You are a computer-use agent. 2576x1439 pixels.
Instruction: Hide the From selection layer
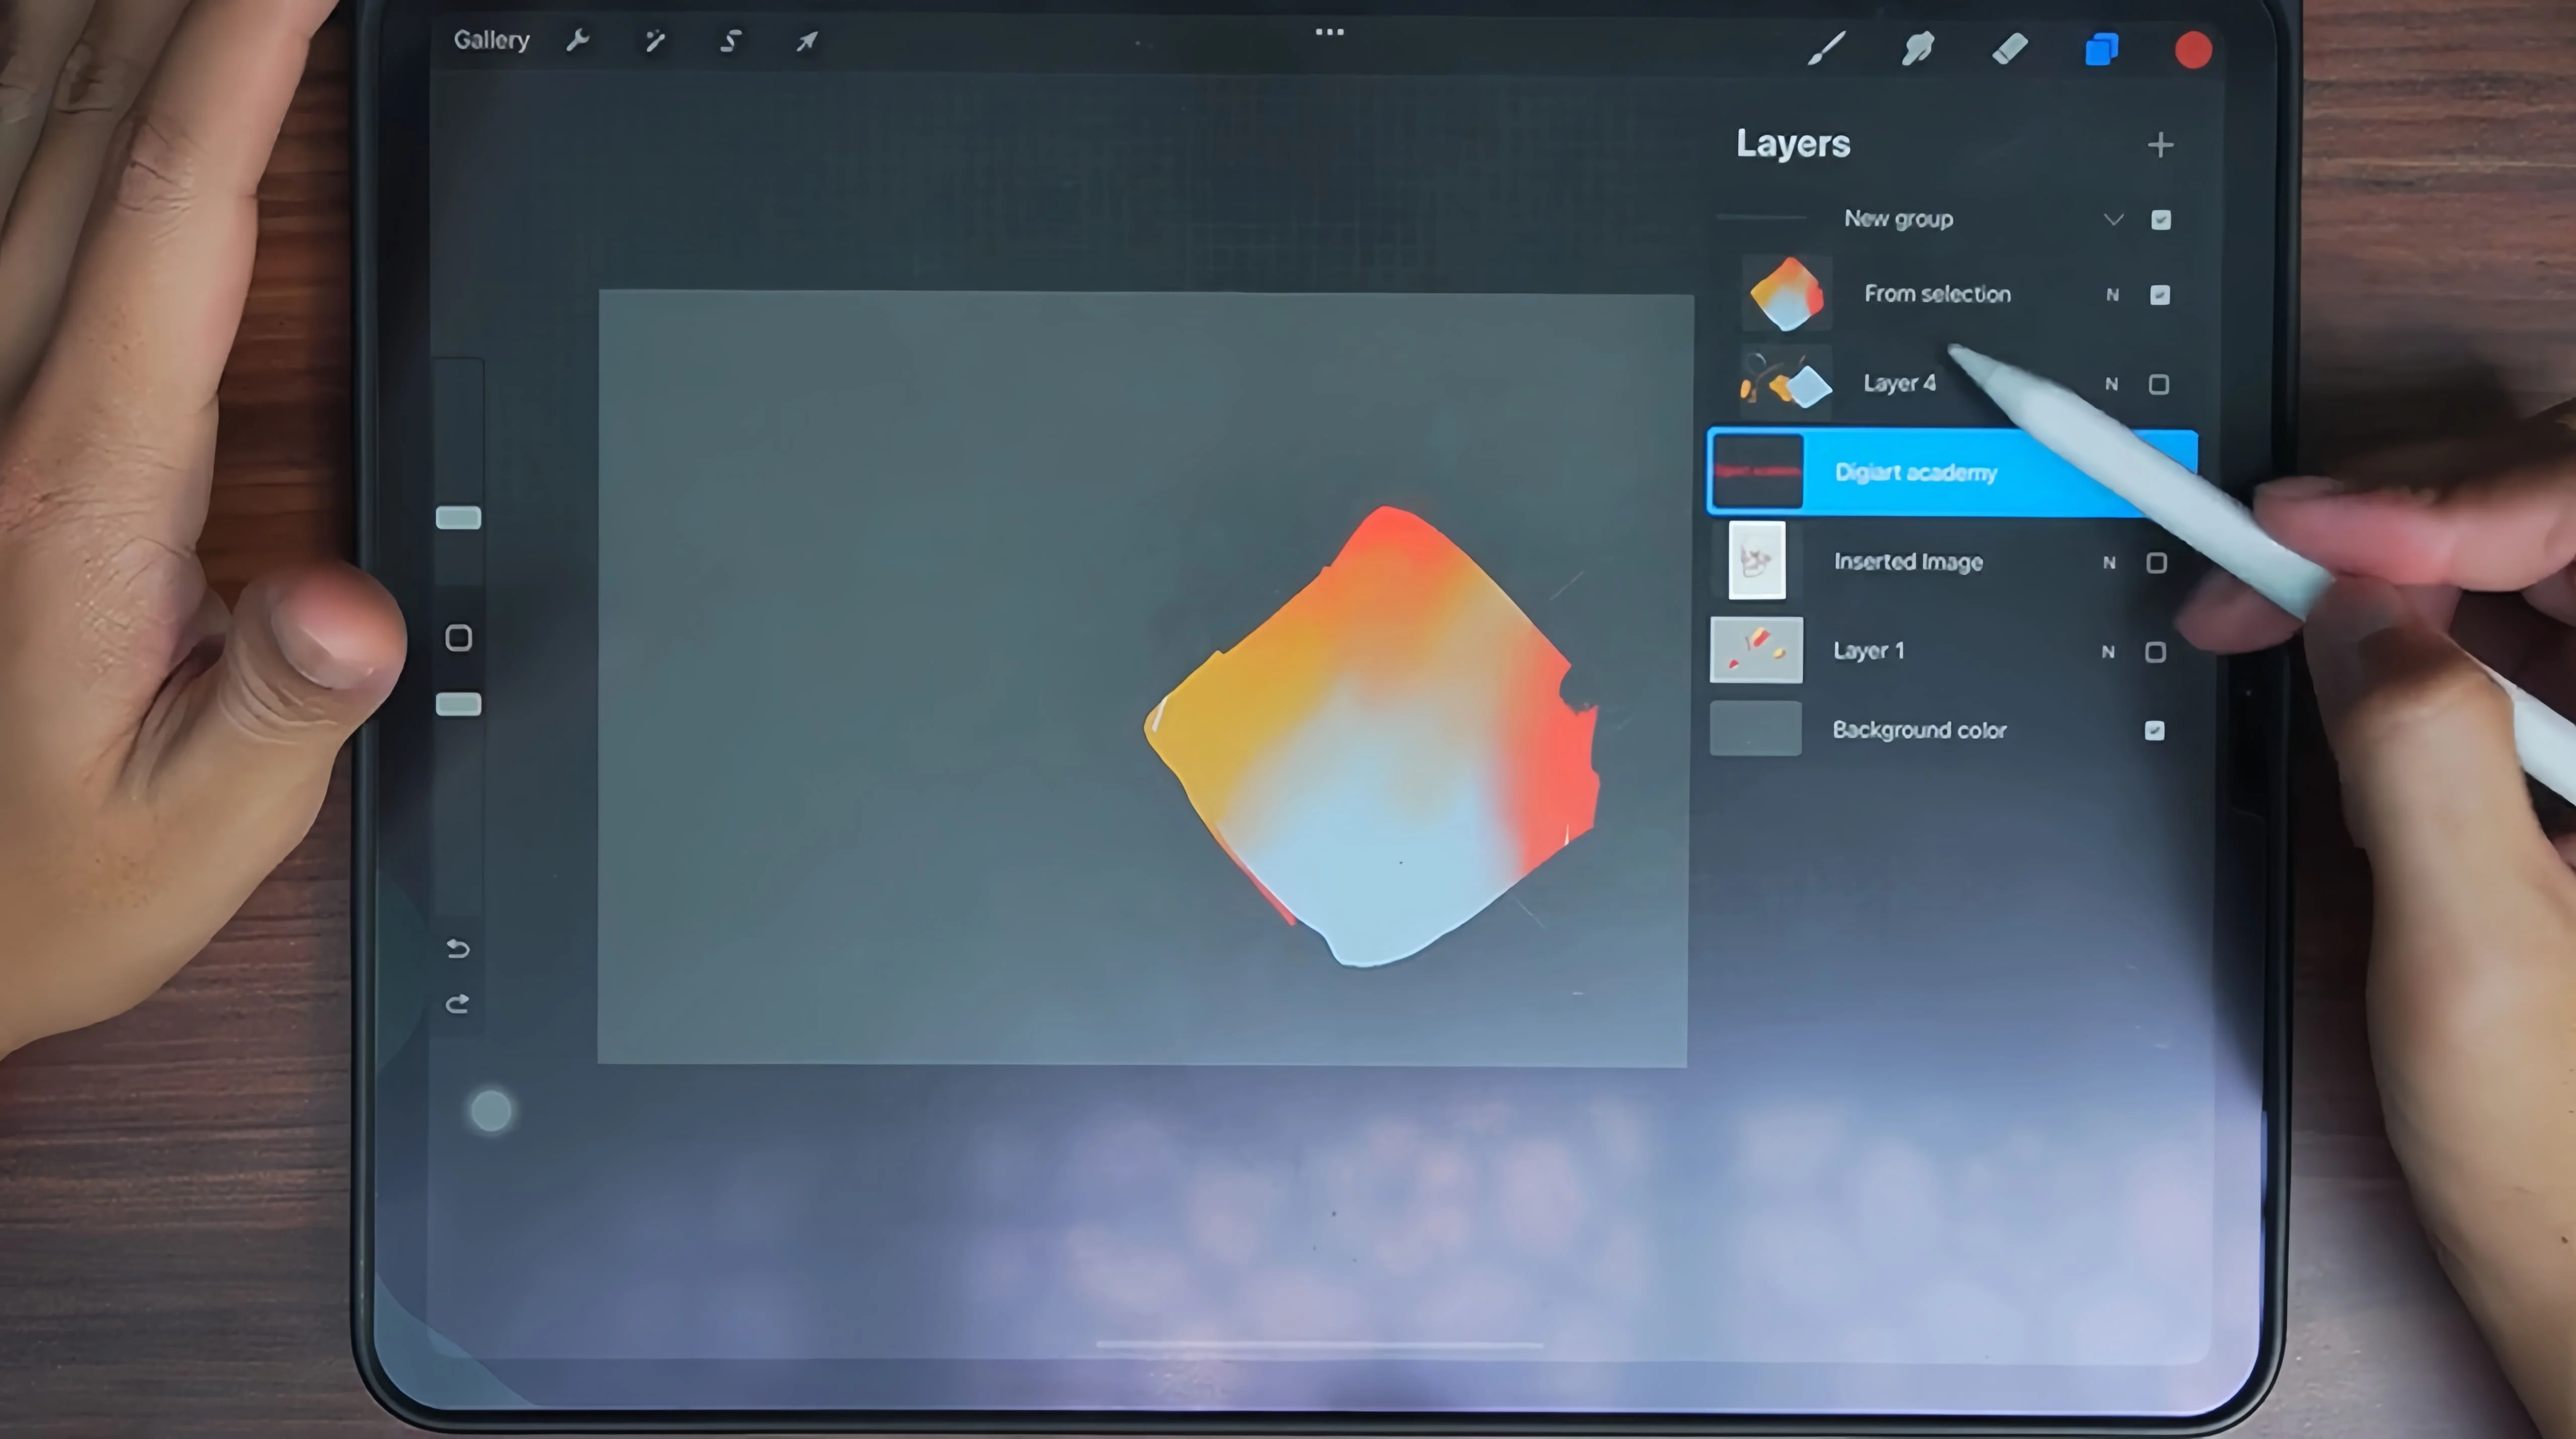click(2160, 295)
